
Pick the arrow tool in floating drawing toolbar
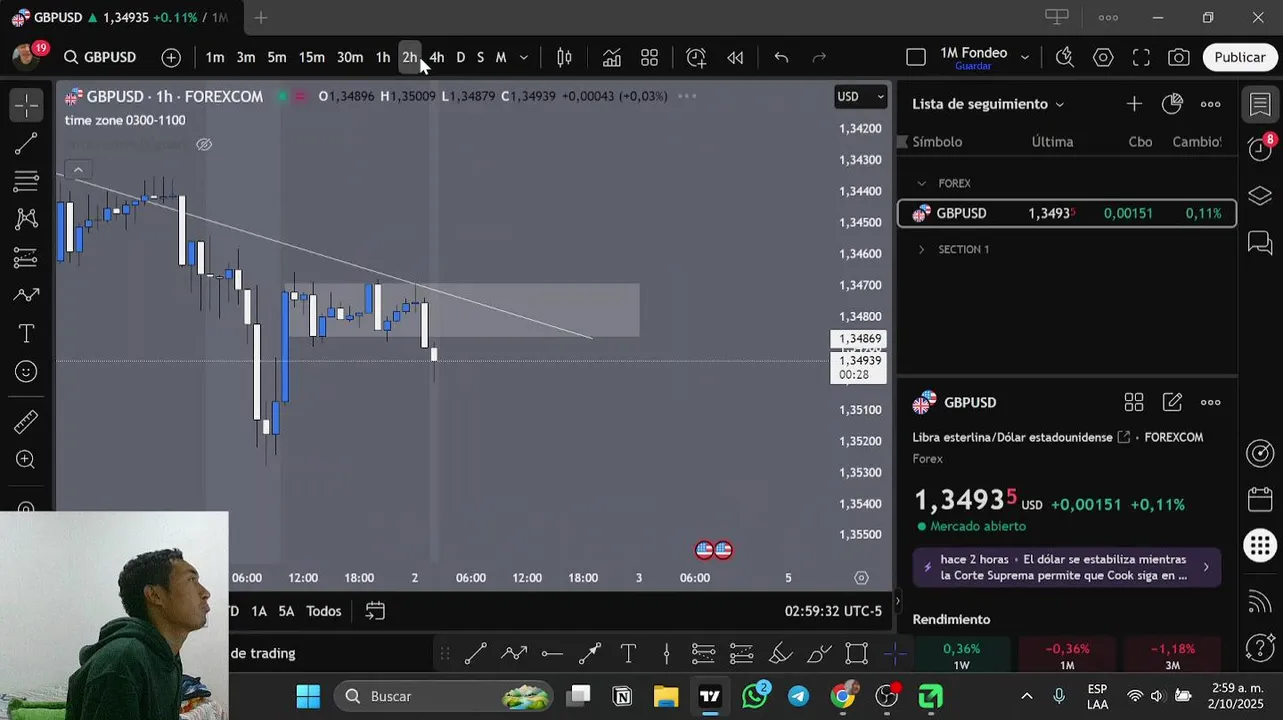pos(590,654)
